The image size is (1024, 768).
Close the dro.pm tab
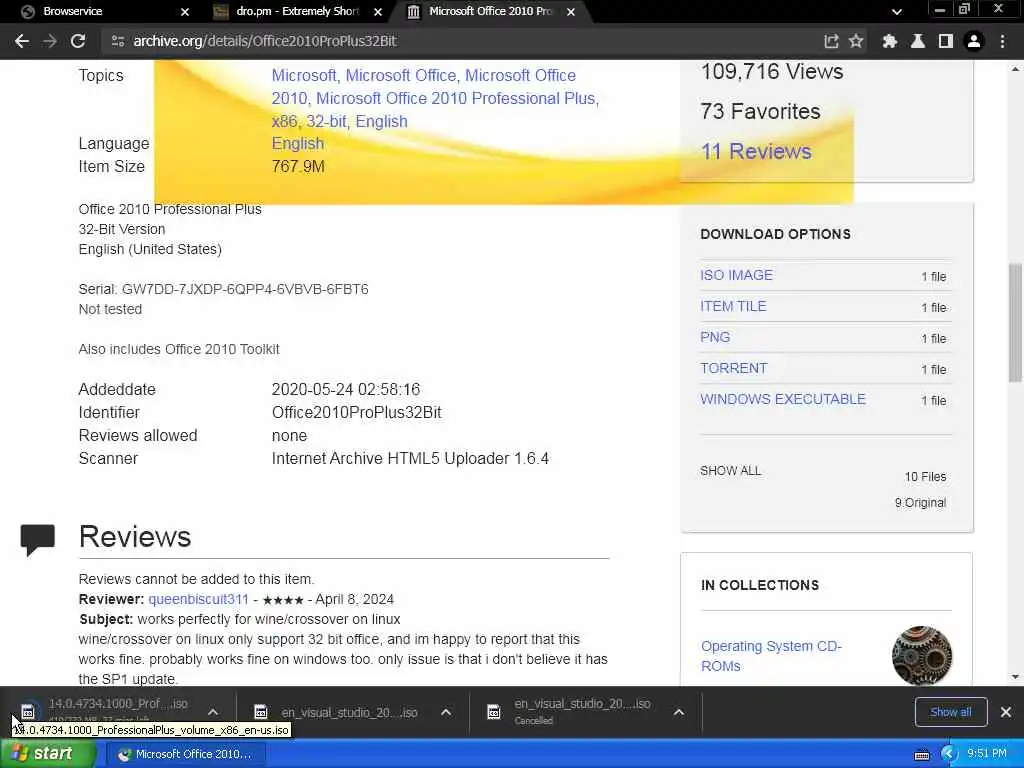[377, 12]
